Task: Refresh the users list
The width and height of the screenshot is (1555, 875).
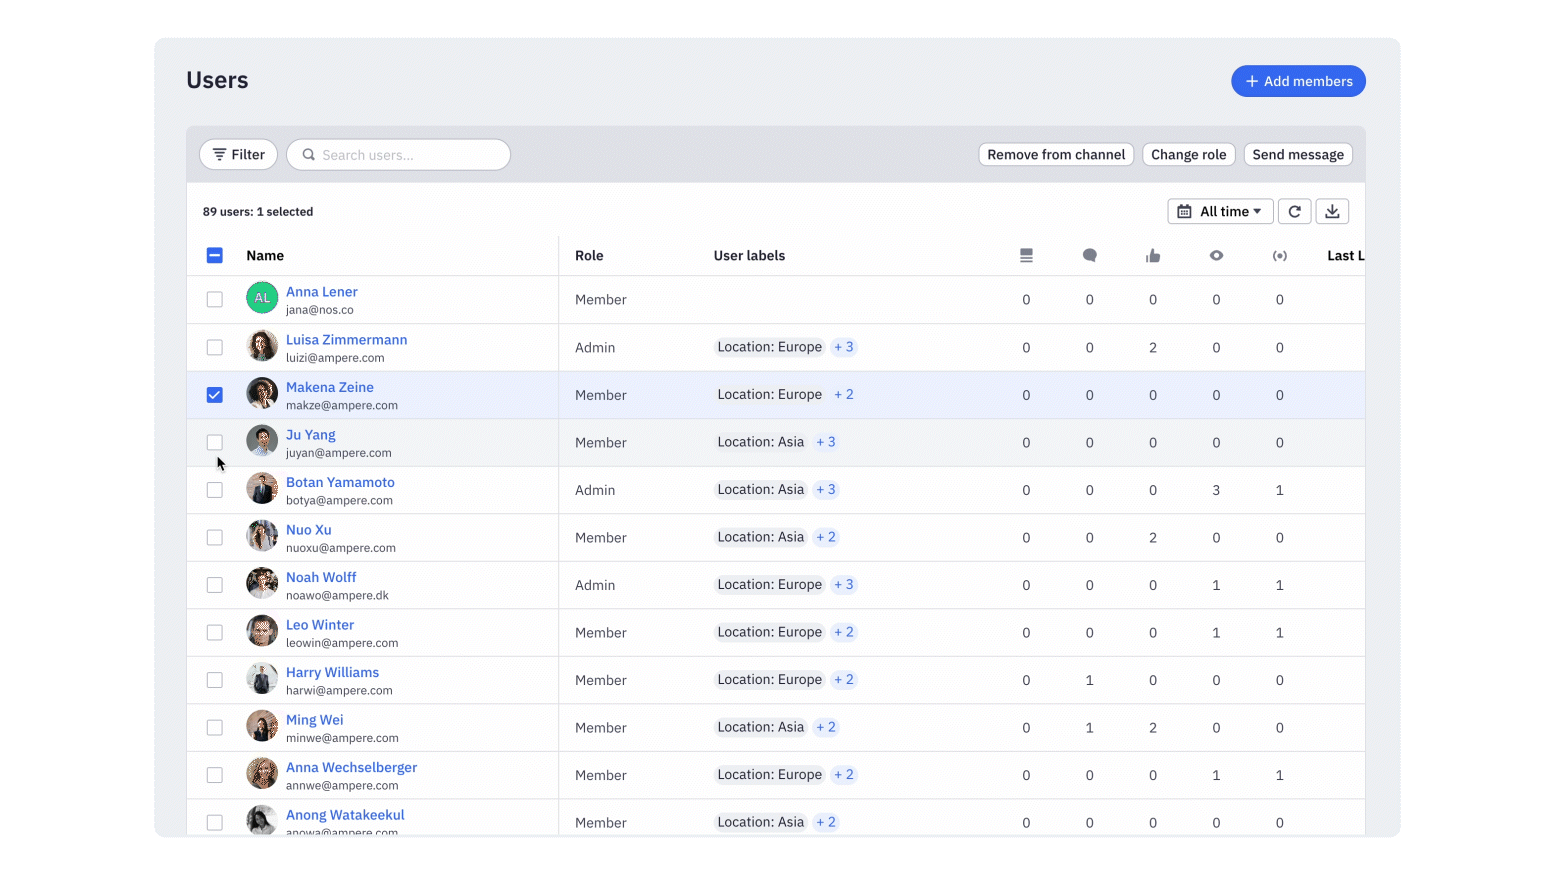Action: pyautogui.click(x=1294, y=211)
